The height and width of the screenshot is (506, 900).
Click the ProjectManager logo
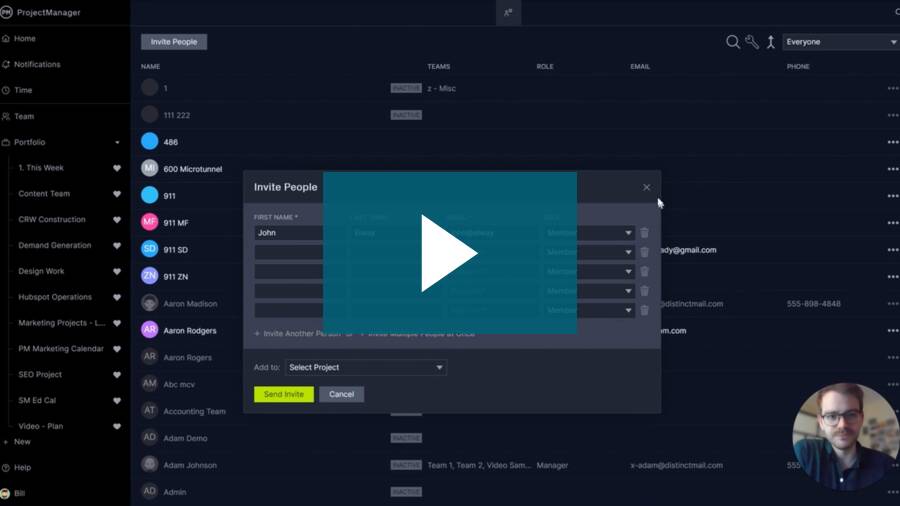tap(41, 13)
